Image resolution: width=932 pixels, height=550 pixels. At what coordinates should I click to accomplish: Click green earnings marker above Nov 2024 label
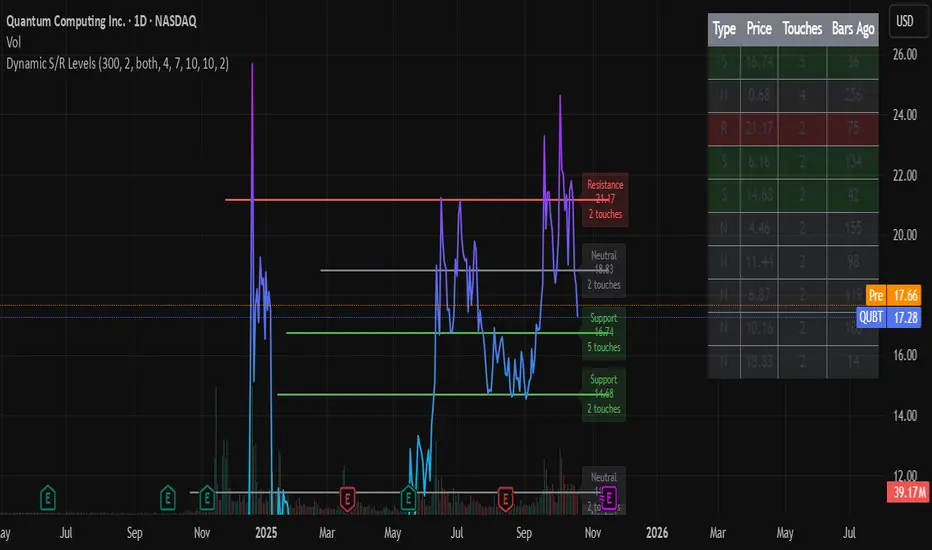207,496
